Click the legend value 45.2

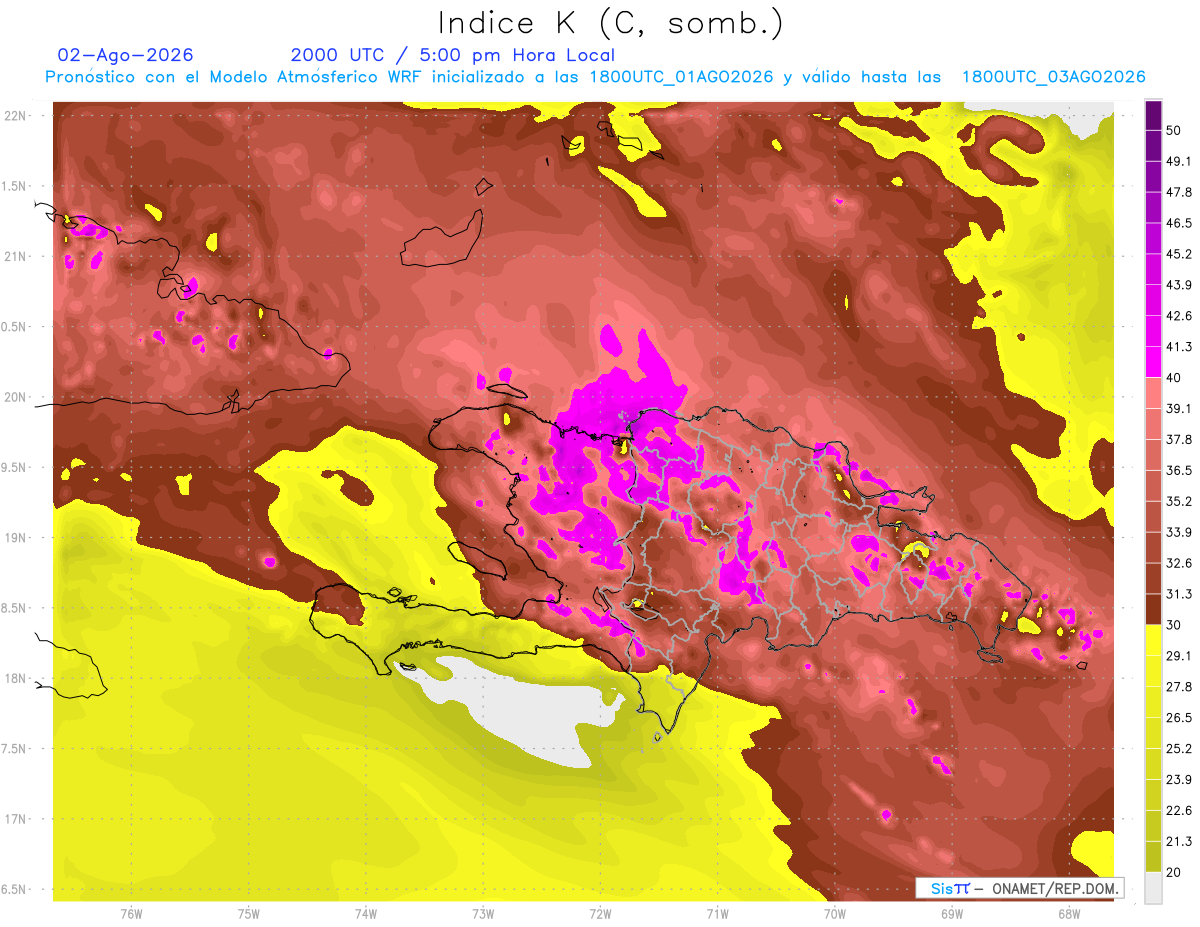coord(1178,254)
